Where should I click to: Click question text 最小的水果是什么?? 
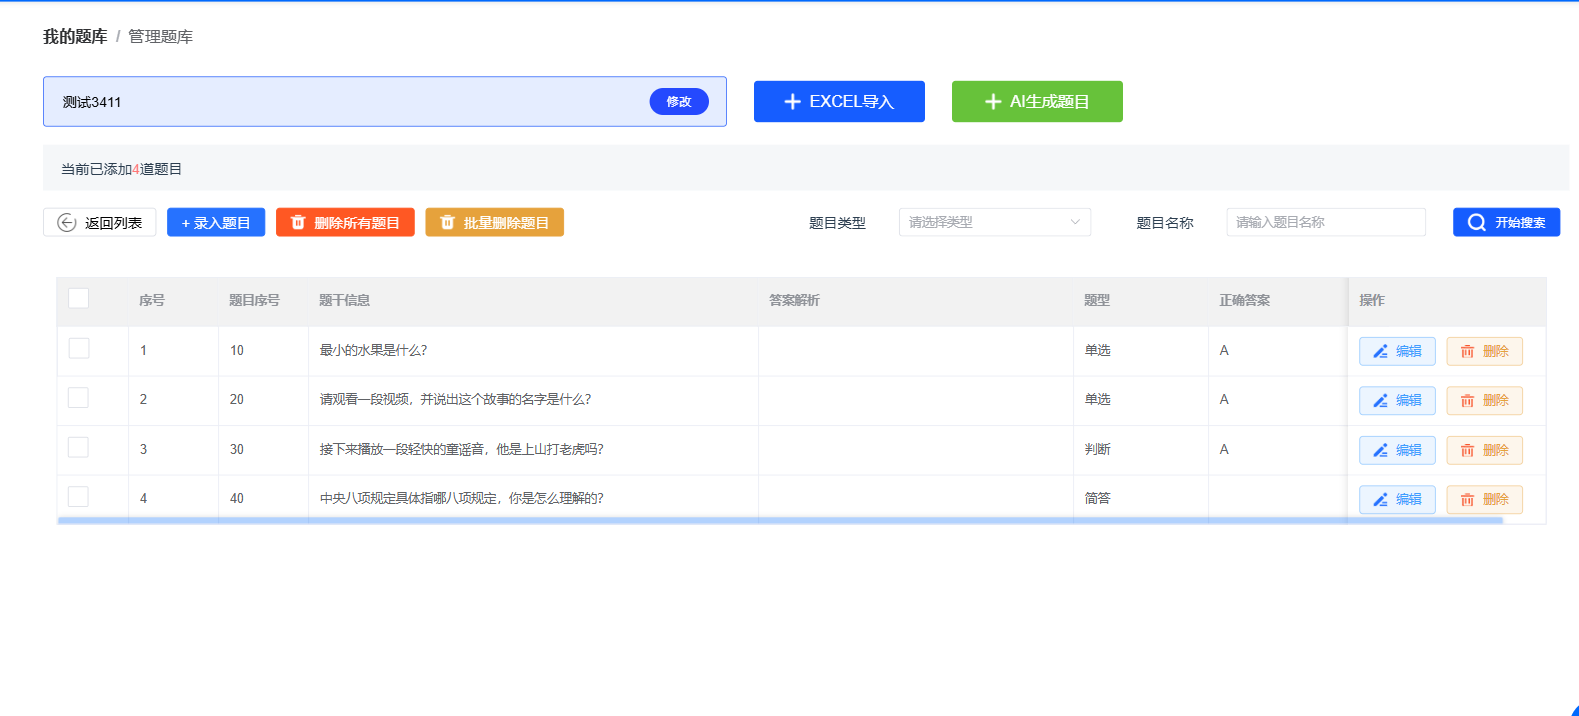coord(373,350)
